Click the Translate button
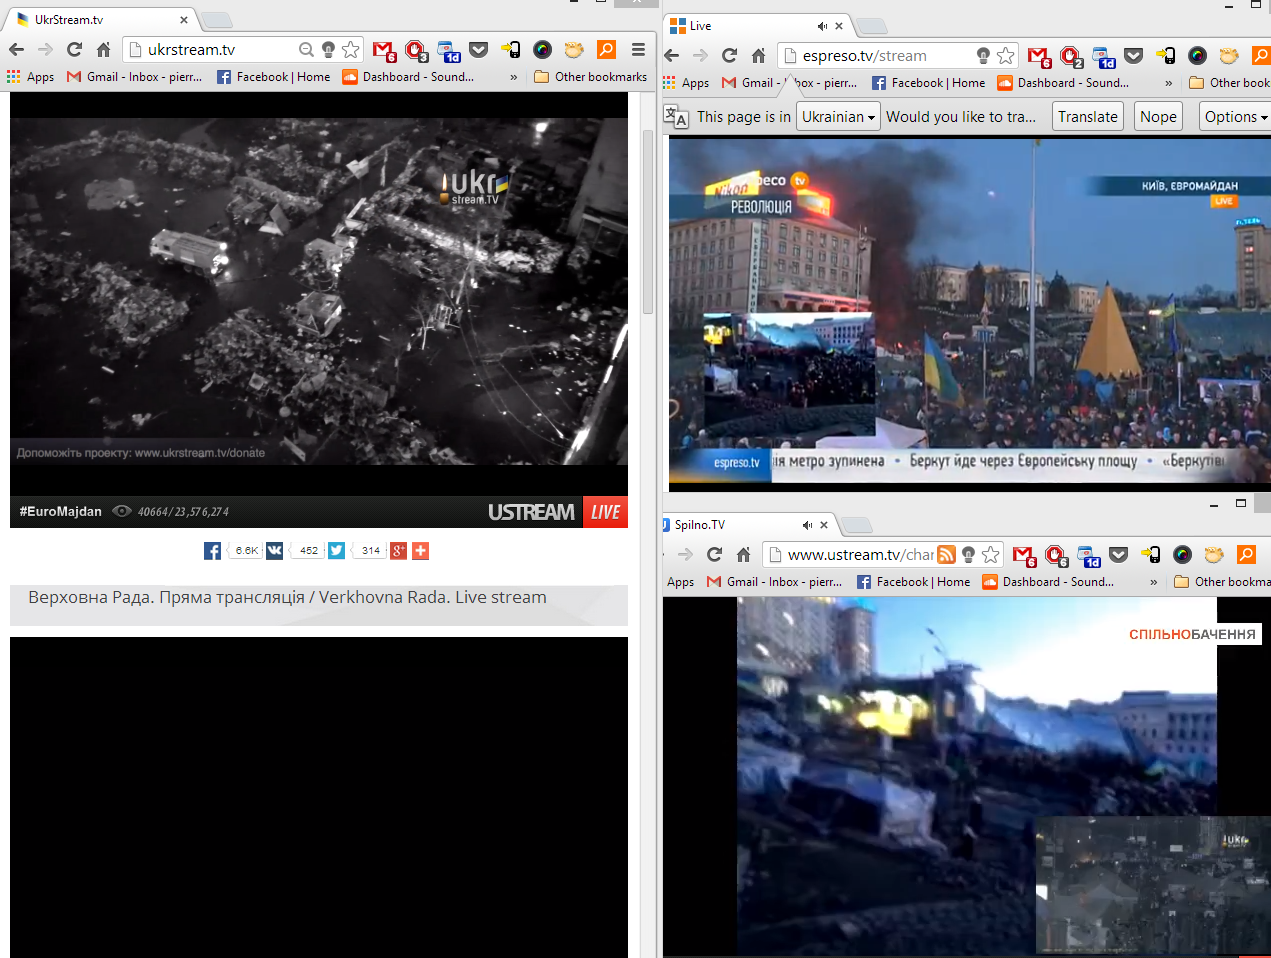This screenshot has height=958, width=1271. 1087,117
